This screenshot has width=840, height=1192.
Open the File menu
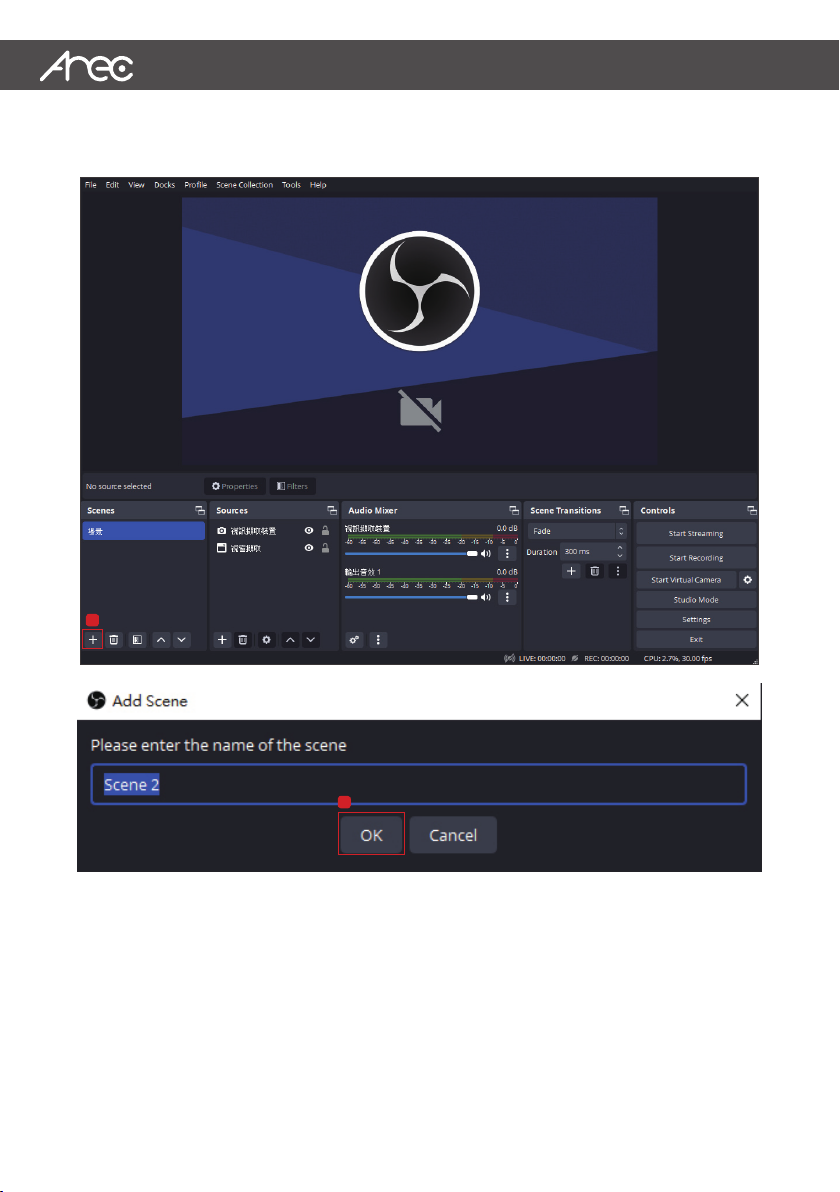pos(91,185)
